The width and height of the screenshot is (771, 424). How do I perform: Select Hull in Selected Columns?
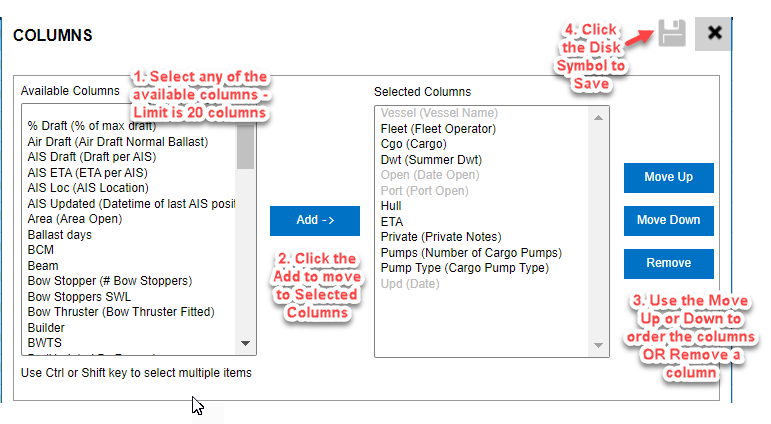pyautogui.click(x=391, y=206)
